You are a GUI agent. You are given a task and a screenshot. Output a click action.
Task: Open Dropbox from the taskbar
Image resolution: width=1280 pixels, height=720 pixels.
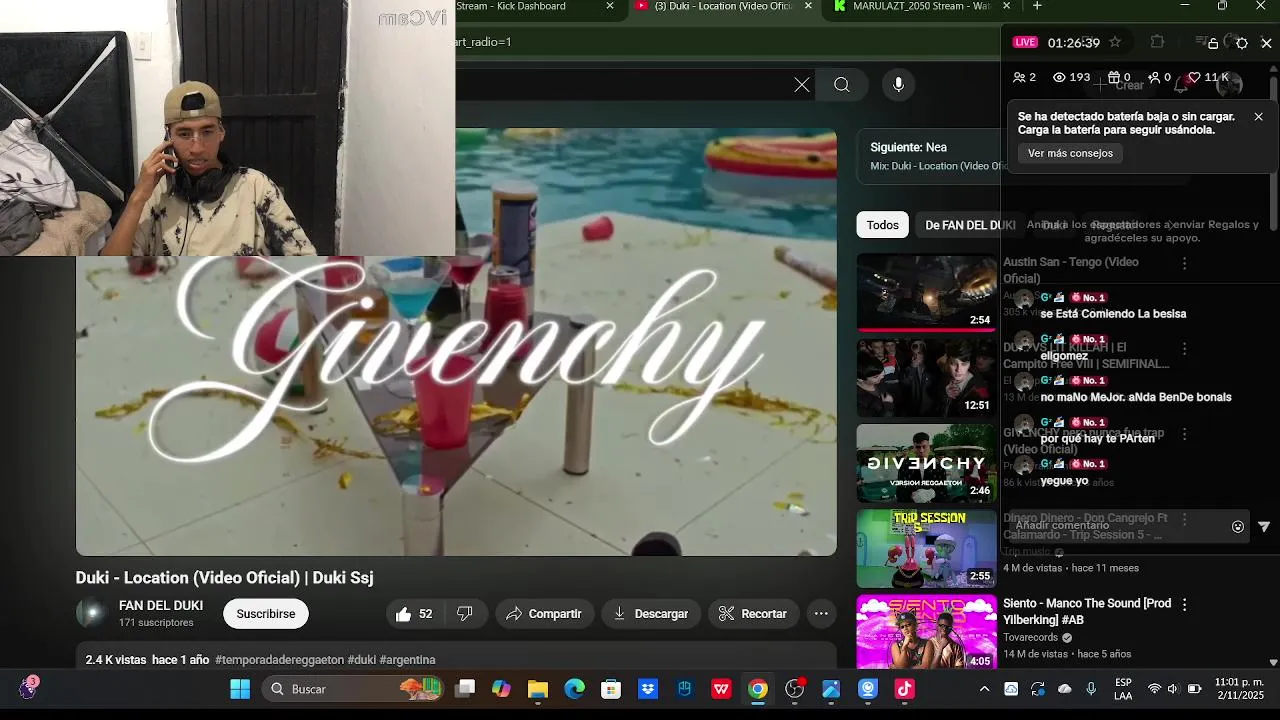648,689
